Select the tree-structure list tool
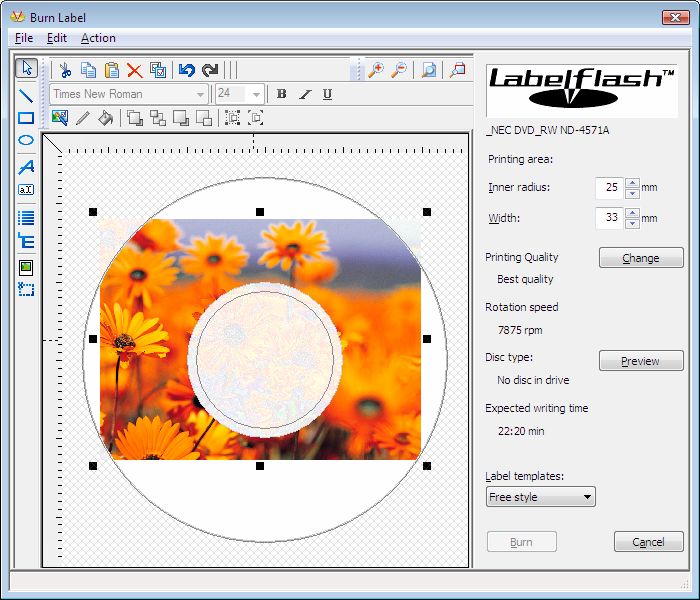700x600 pixels. coord(26,241)
